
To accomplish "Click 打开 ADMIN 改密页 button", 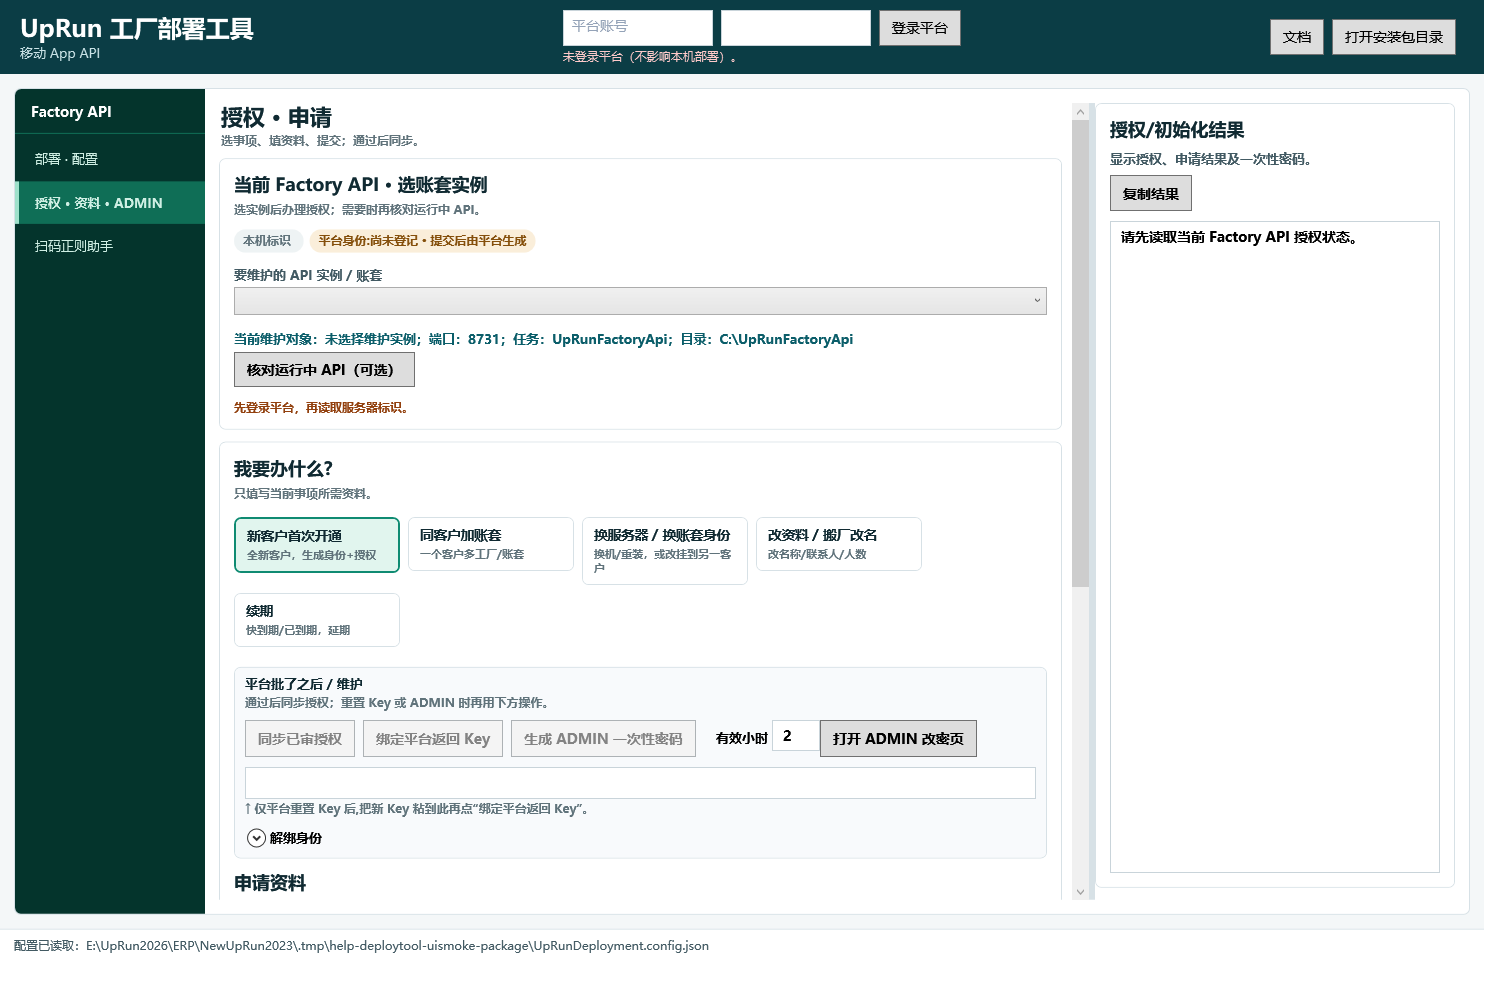I will tap(898, 739).
